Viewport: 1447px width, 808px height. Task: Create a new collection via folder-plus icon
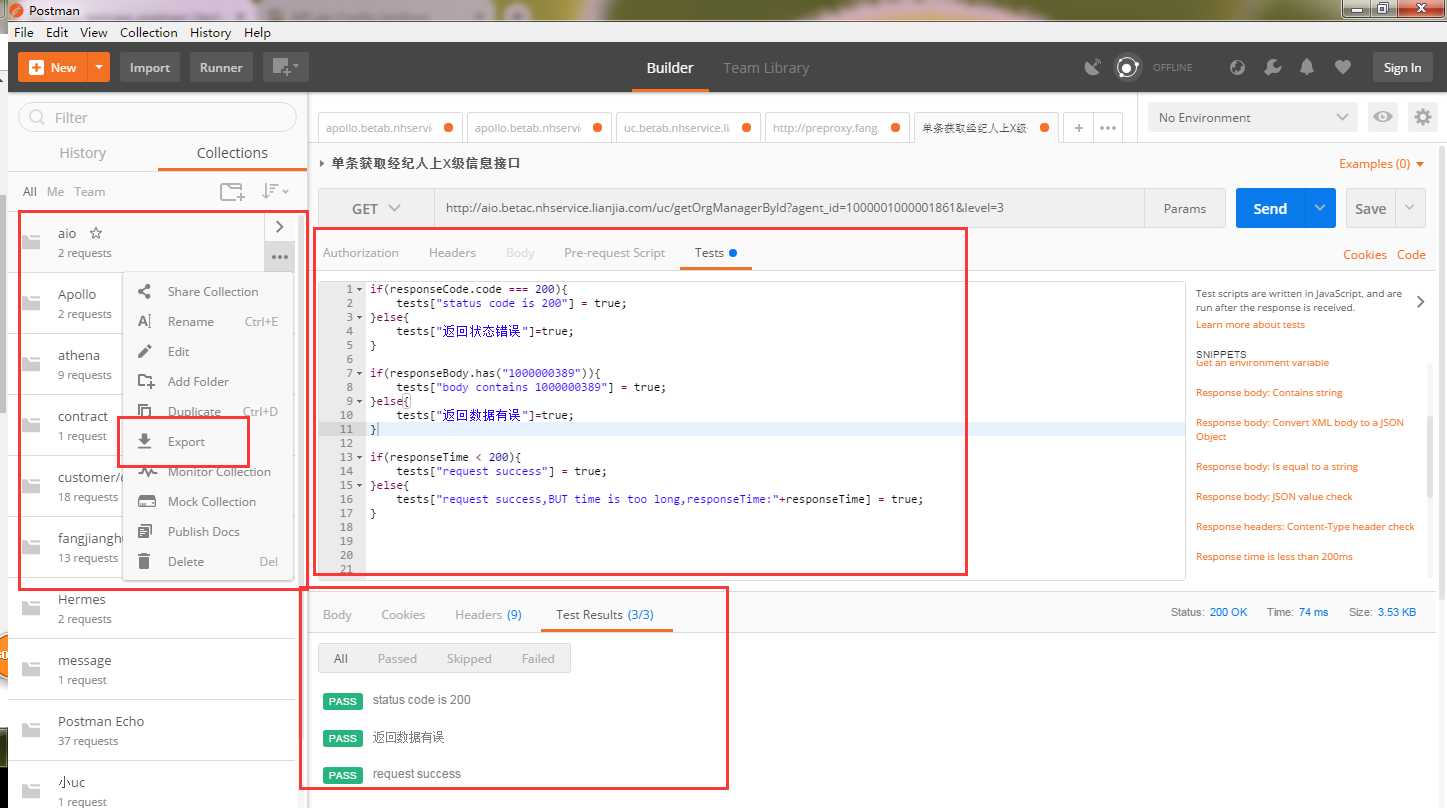tap(232, 192)
